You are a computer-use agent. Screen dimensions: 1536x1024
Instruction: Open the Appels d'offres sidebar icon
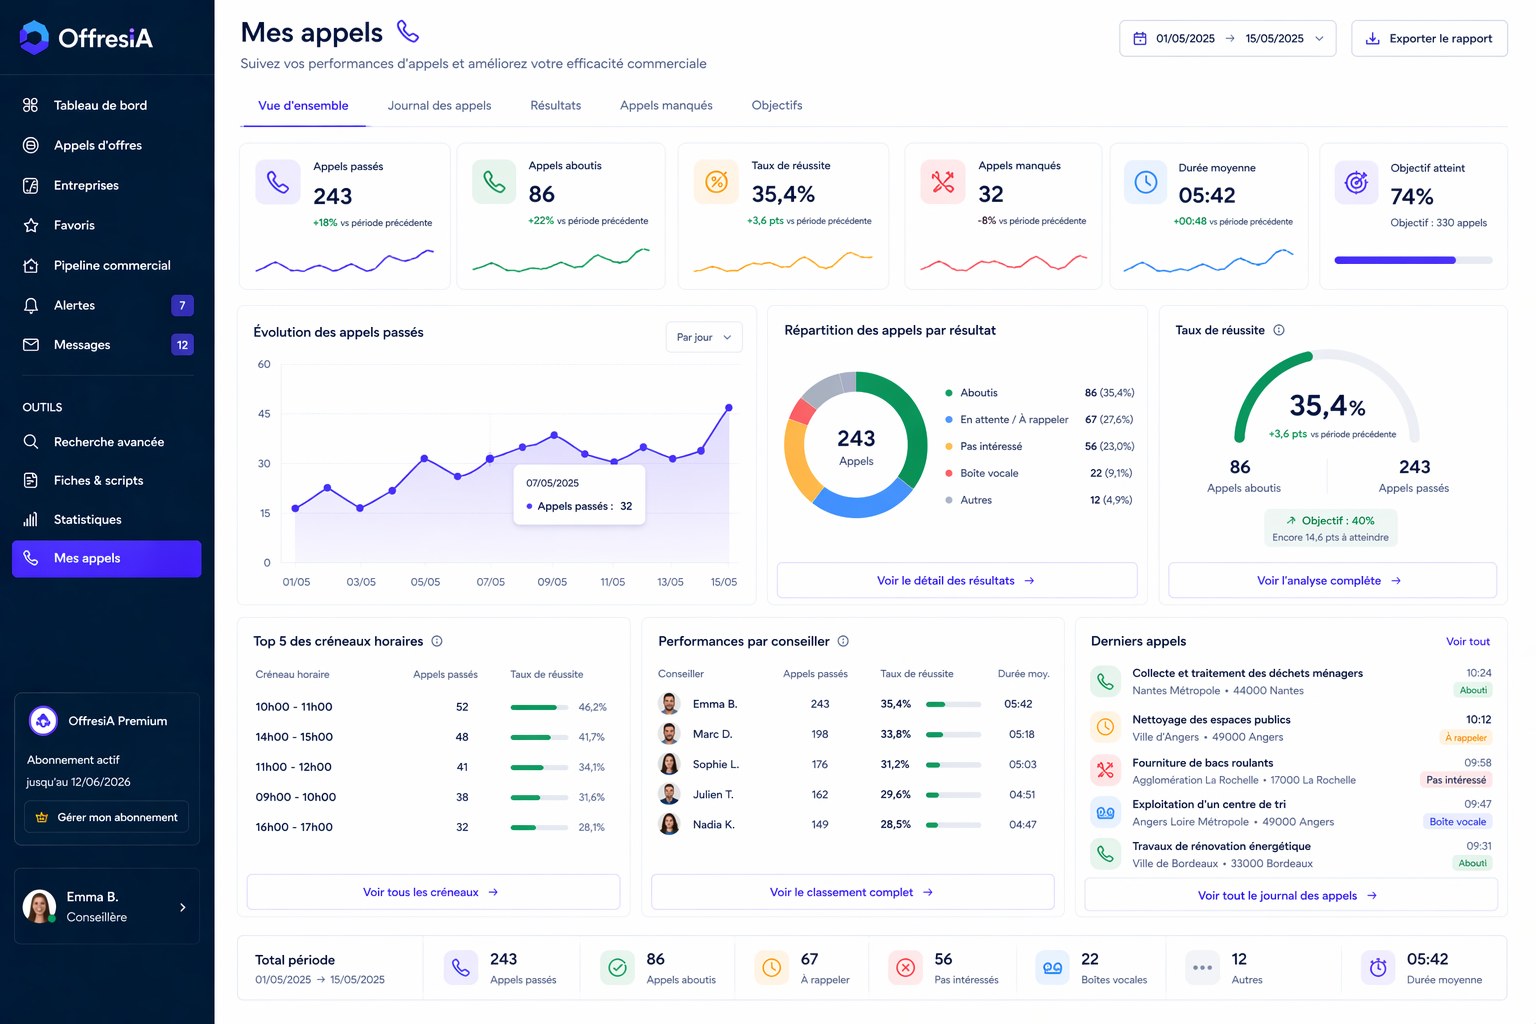point(31,145)
